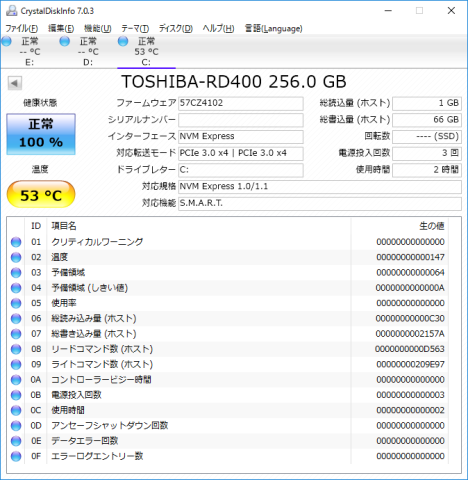
Task: Click the total host reads 1 GB field
Action: click(427, 103)
